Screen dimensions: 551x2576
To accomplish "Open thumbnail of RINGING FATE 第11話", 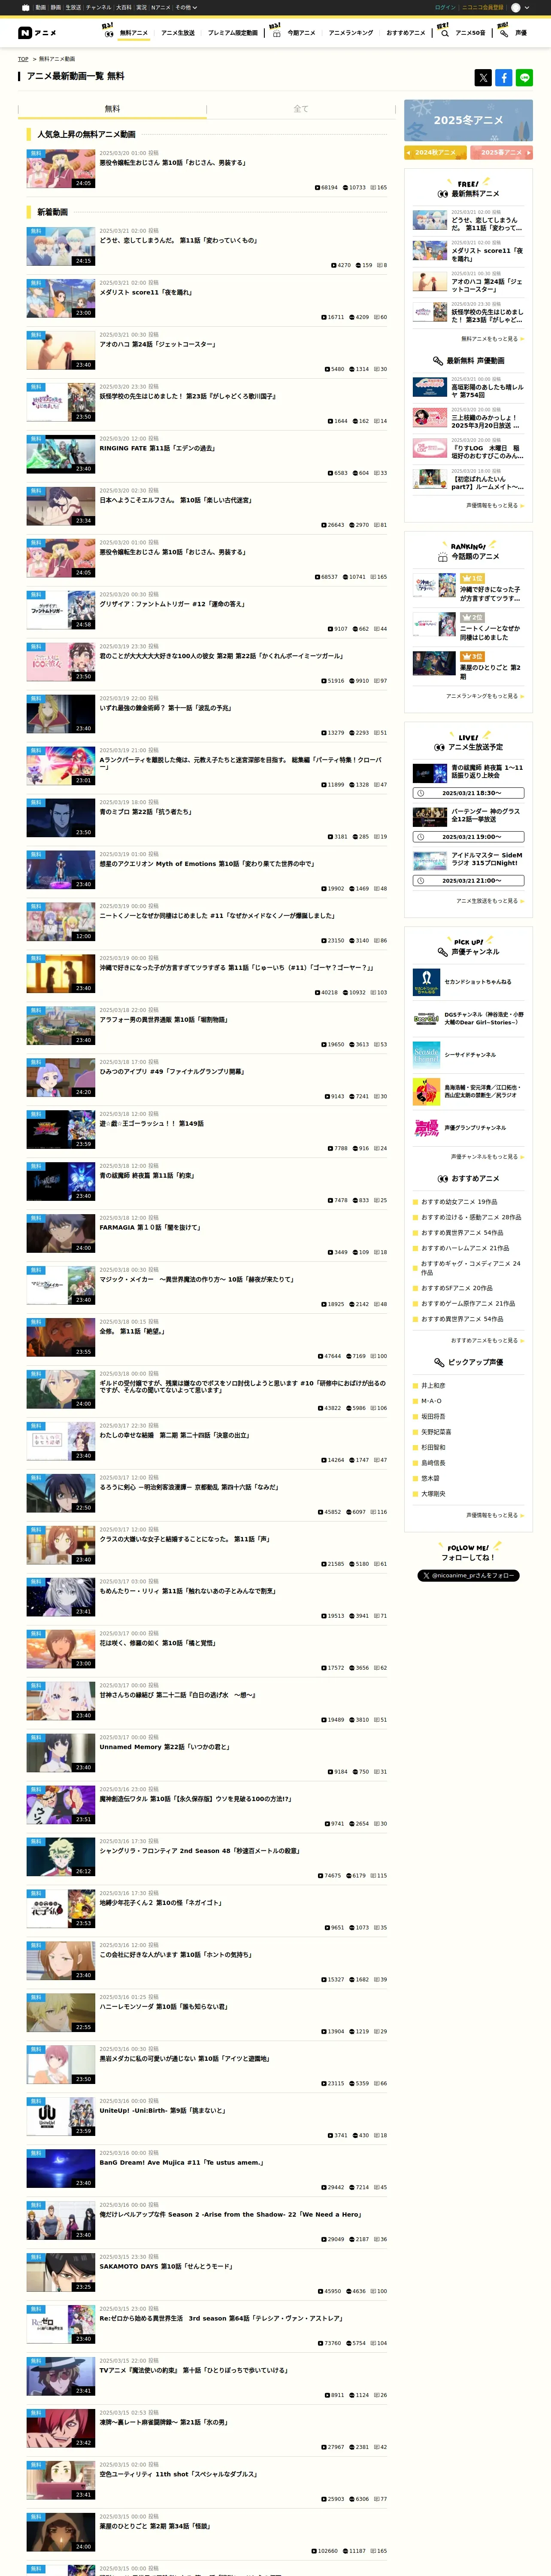I will click(x=61, y=454).
